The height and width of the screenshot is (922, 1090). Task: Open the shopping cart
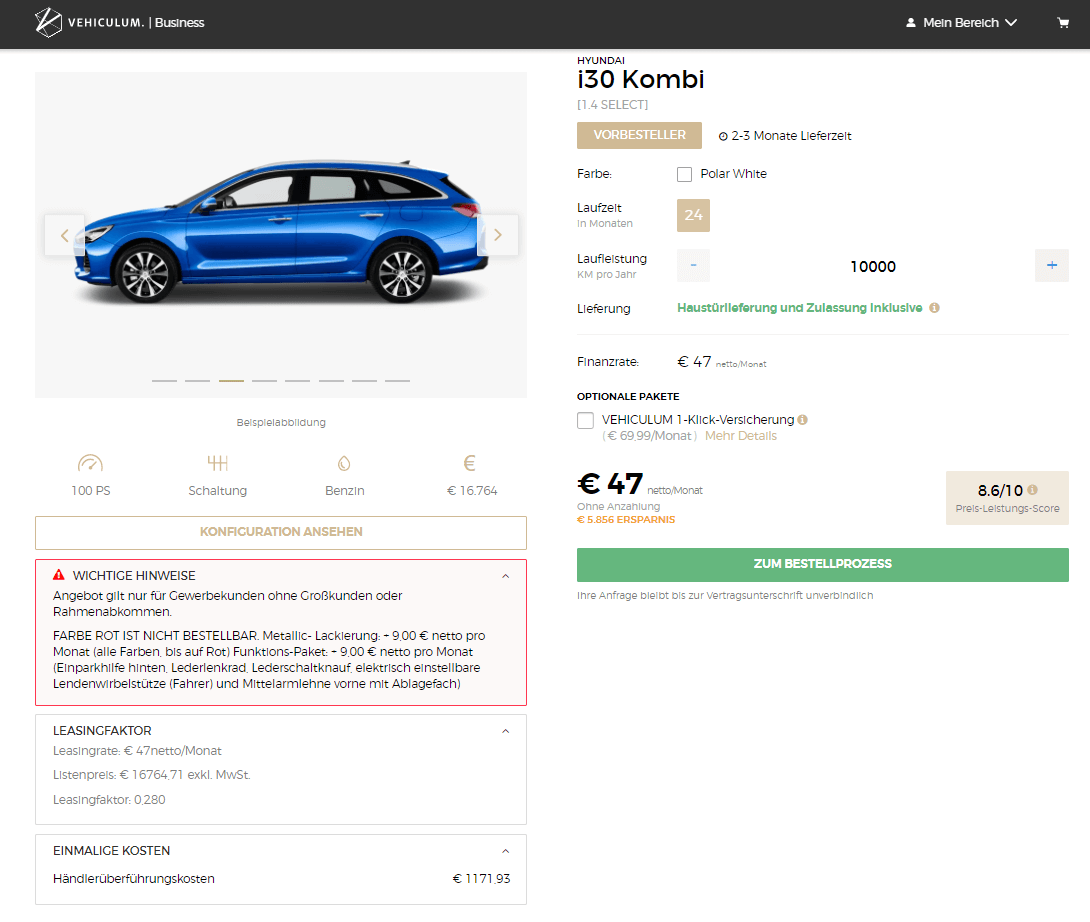[1063, 23]
